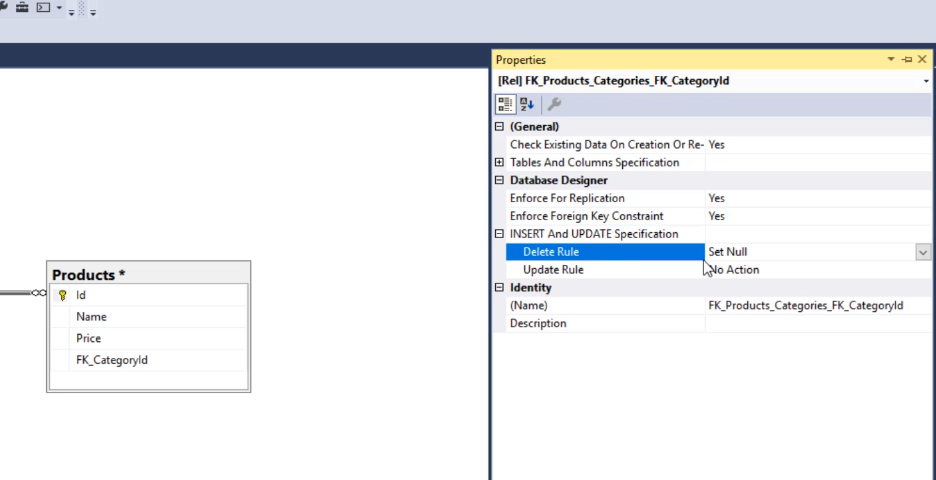The height and width of the screenshot is (480, 936).
Task: Expand Tables And Columns Specification
Action: click(500, 162)
